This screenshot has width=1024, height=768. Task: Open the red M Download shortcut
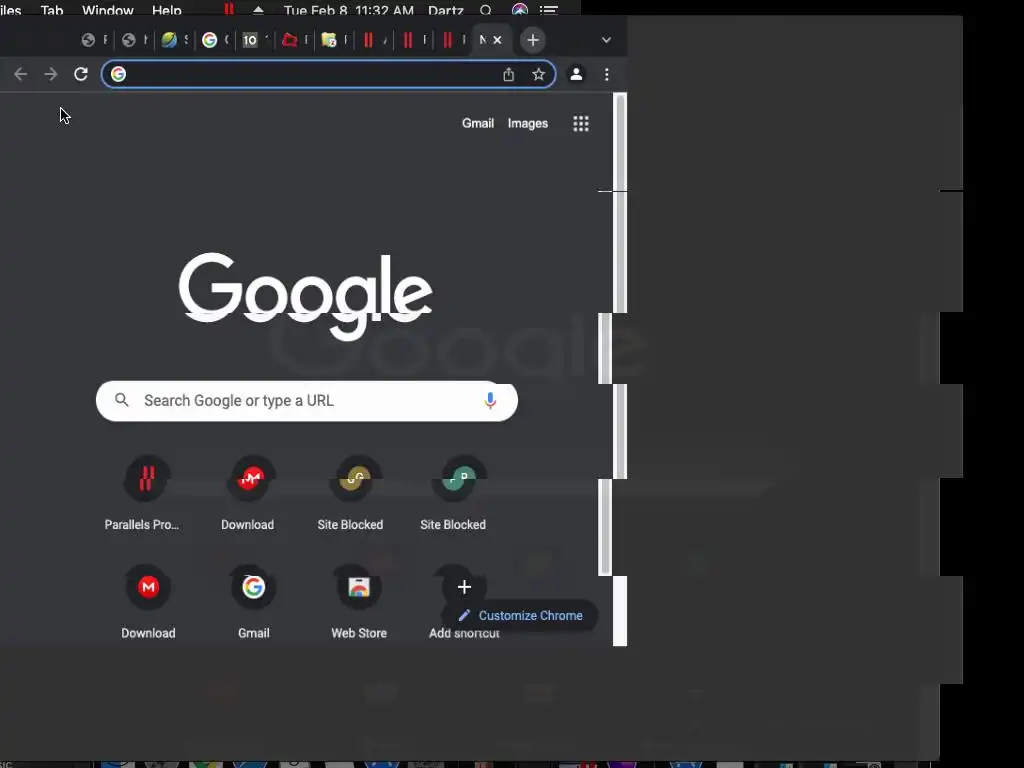[x=148, y=601]
